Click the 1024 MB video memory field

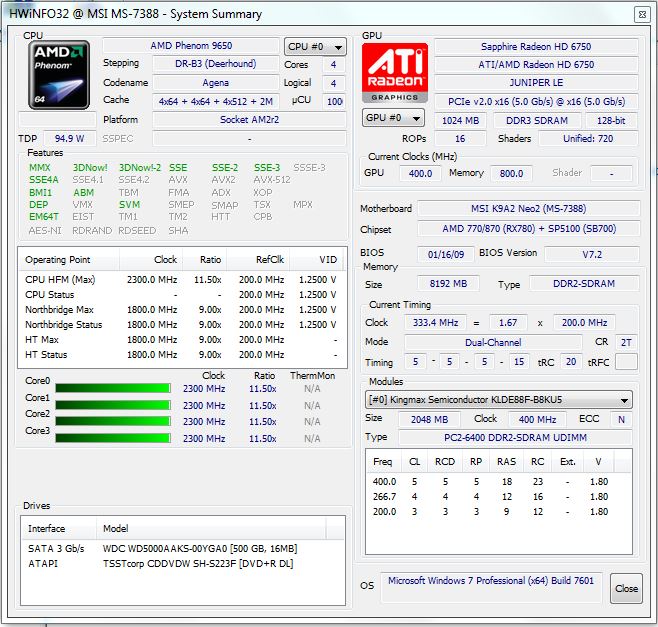pos(460,120)
